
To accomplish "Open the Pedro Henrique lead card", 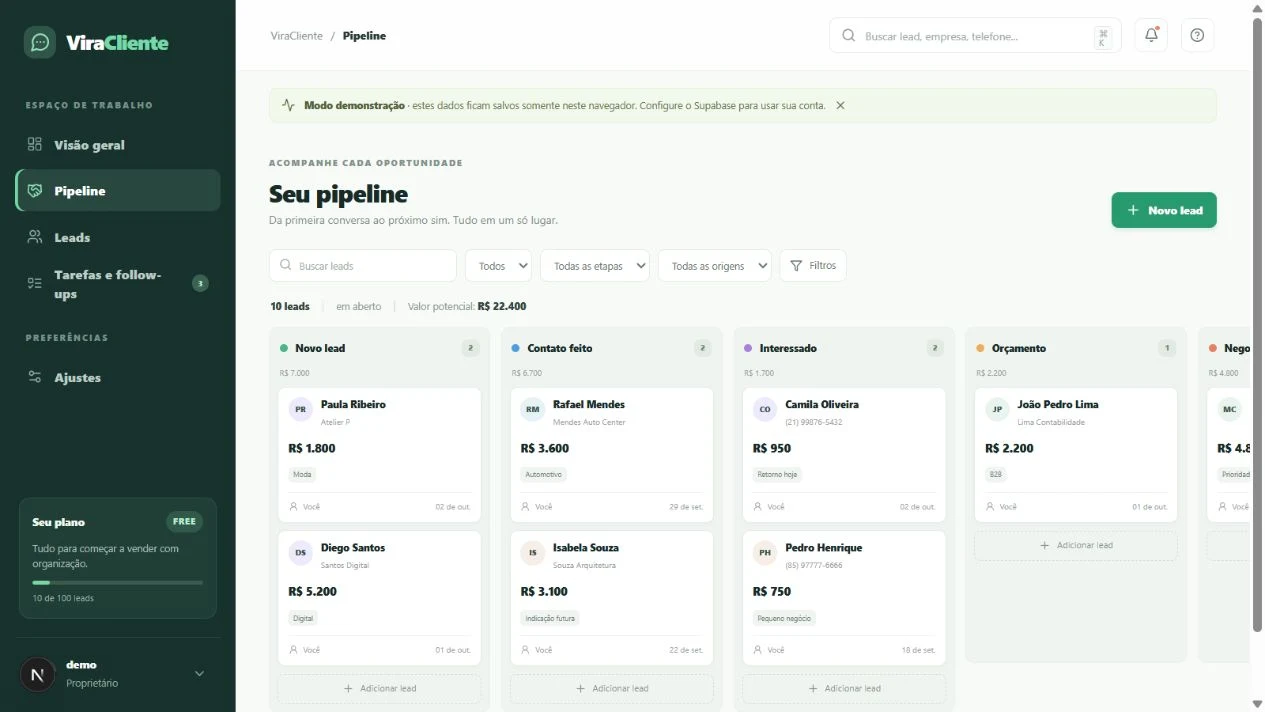I will tap(844, 598).
